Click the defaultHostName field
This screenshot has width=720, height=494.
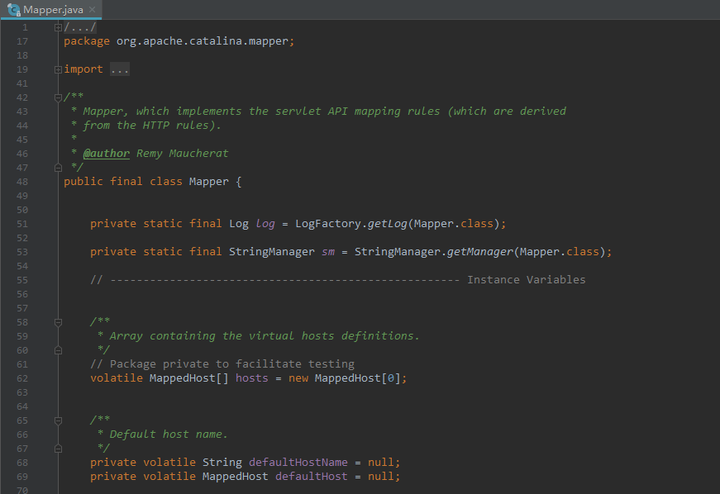point(298,462)
